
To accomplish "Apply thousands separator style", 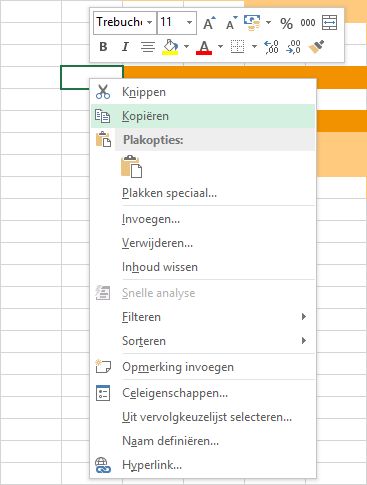I will coord(308,23).
